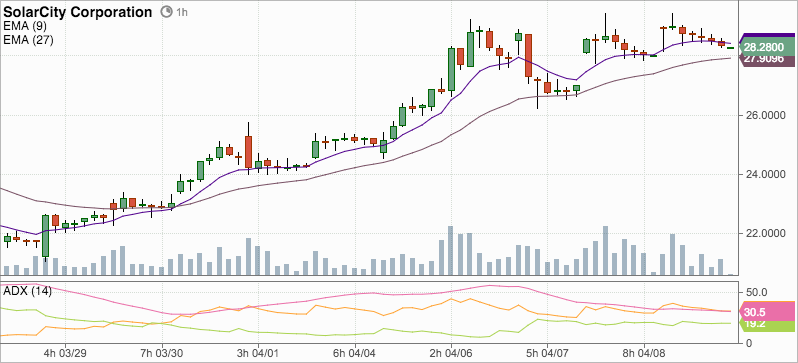Select the SolarCity Corporation chart title
This screenshot has width=798, height=363.
tap(77, 12)
